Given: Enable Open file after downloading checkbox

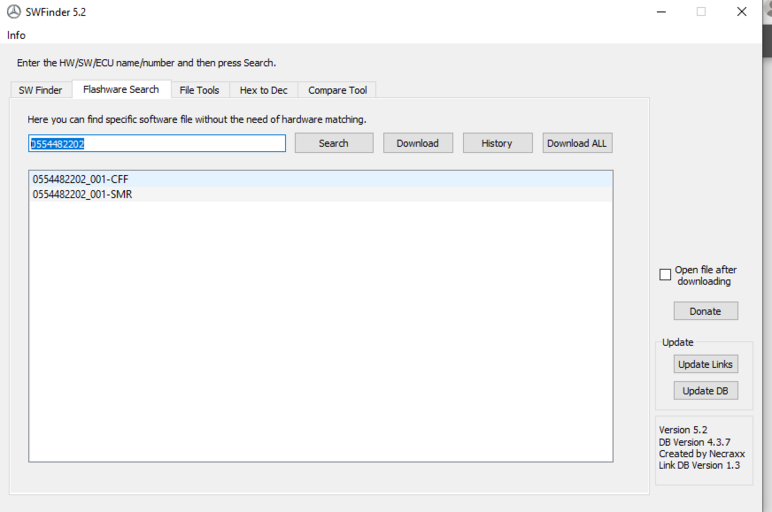Looking at the screenshot, I should pyautogui.click(x=665, y=275).
